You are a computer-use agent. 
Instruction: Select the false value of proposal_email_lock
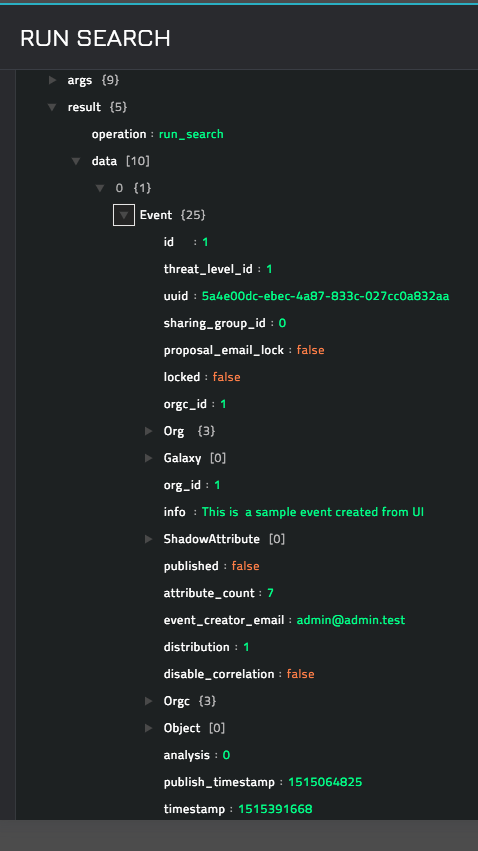(x=310, y=350)
